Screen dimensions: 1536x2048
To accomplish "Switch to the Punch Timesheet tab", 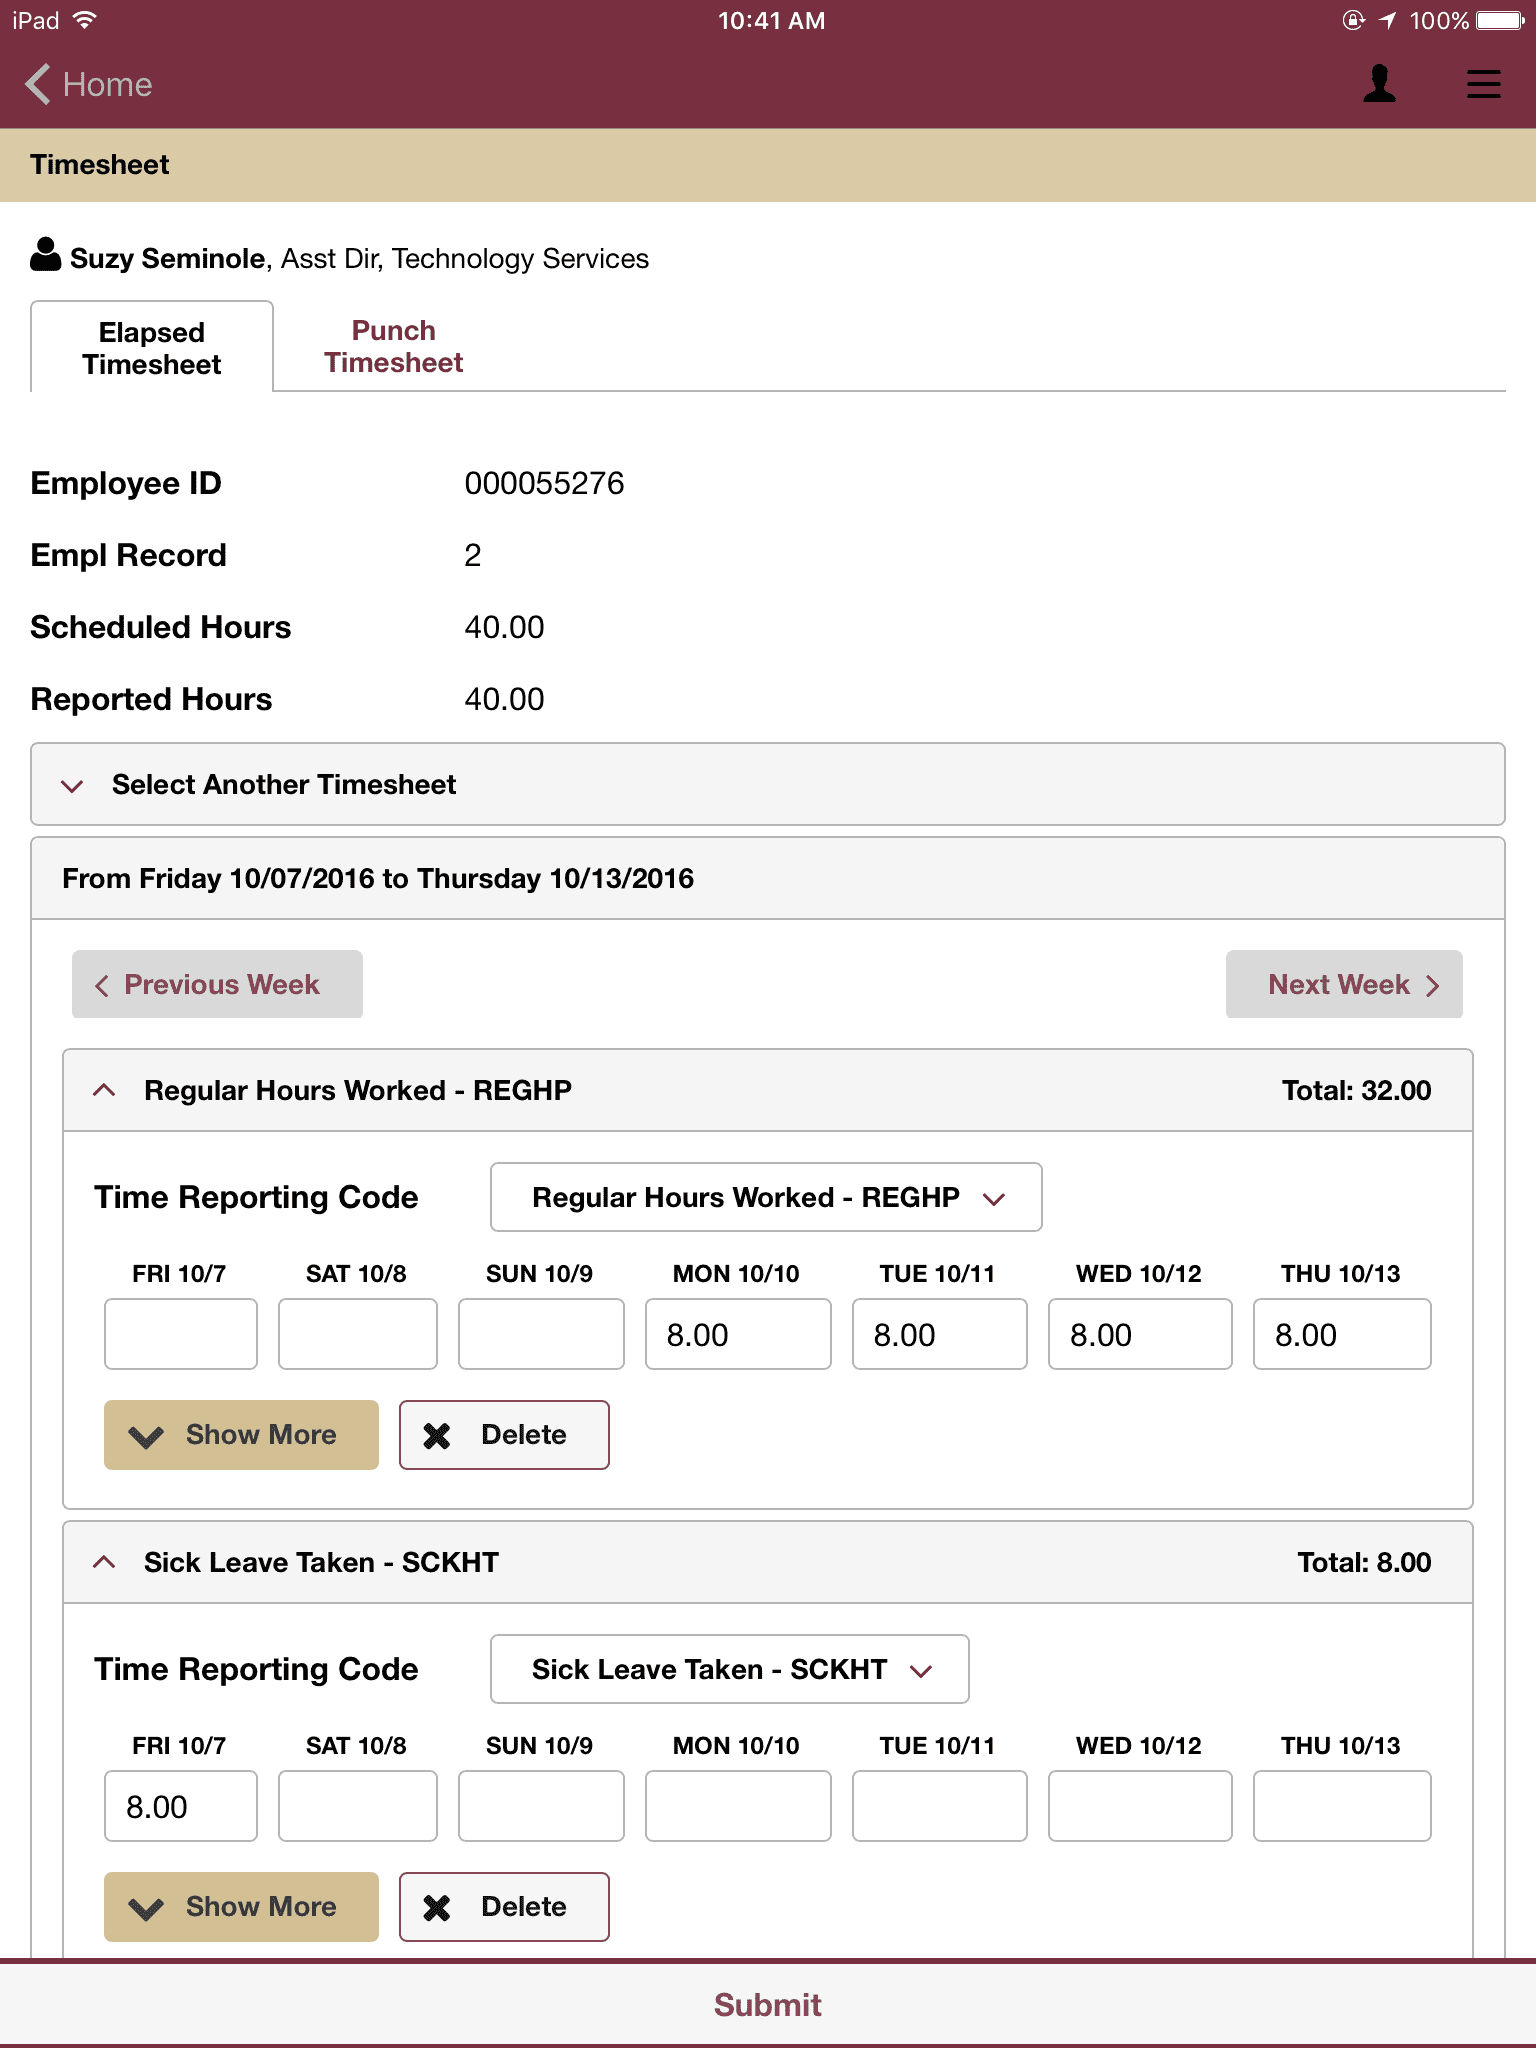I will (394, 346).
